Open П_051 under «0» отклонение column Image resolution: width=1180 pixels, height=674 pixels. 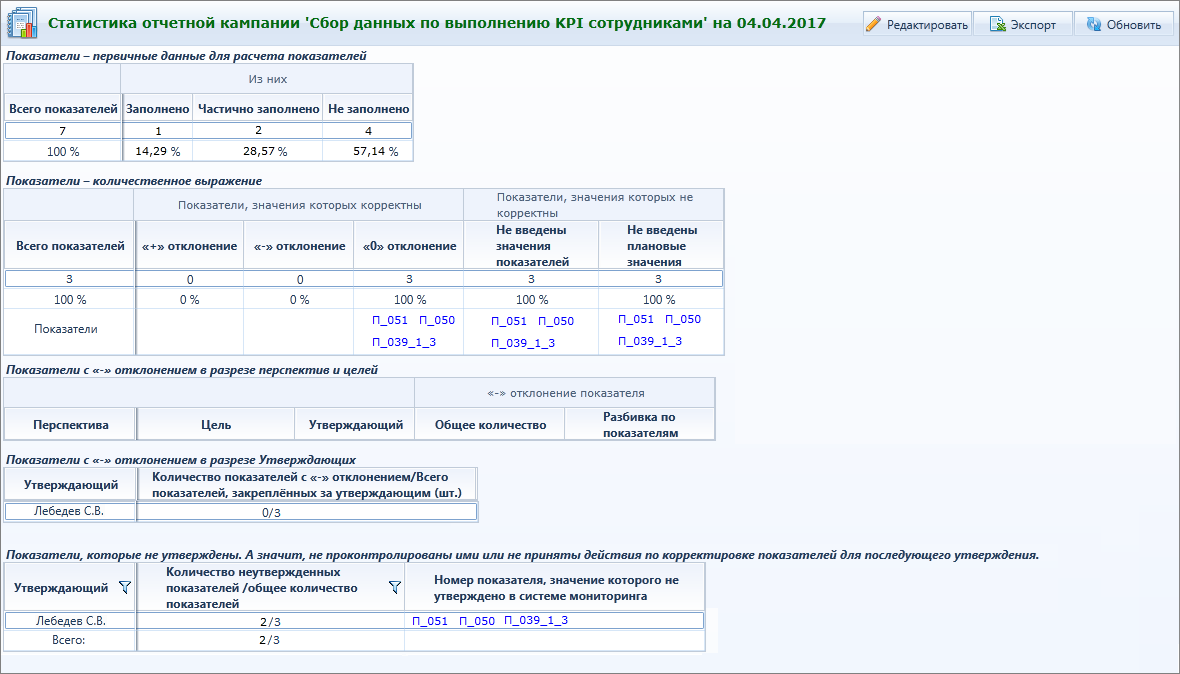390,320
